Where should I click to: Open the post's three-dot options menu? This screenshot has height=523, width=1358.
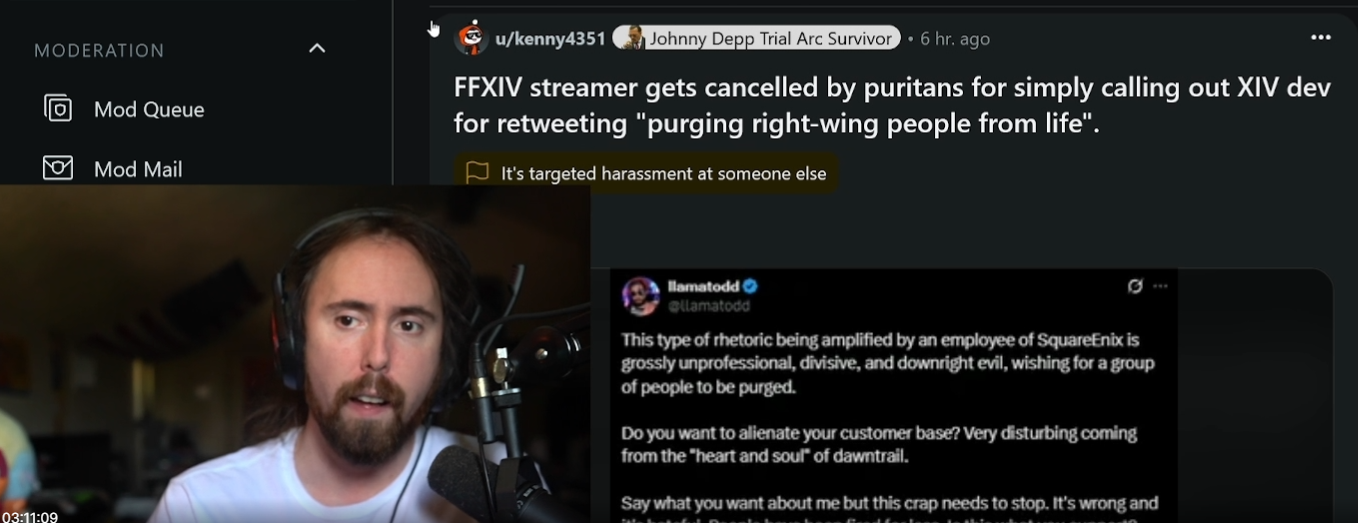[1321, 38]
